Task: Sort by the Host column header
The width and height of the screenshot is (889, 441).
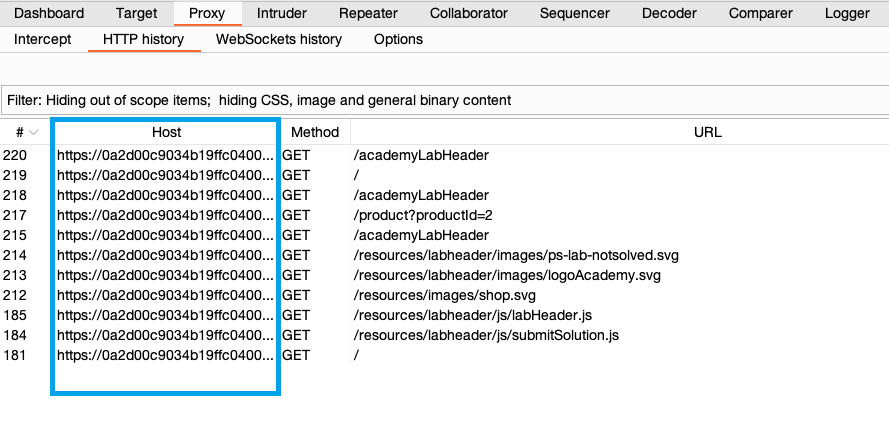Action: pos(166,132)
